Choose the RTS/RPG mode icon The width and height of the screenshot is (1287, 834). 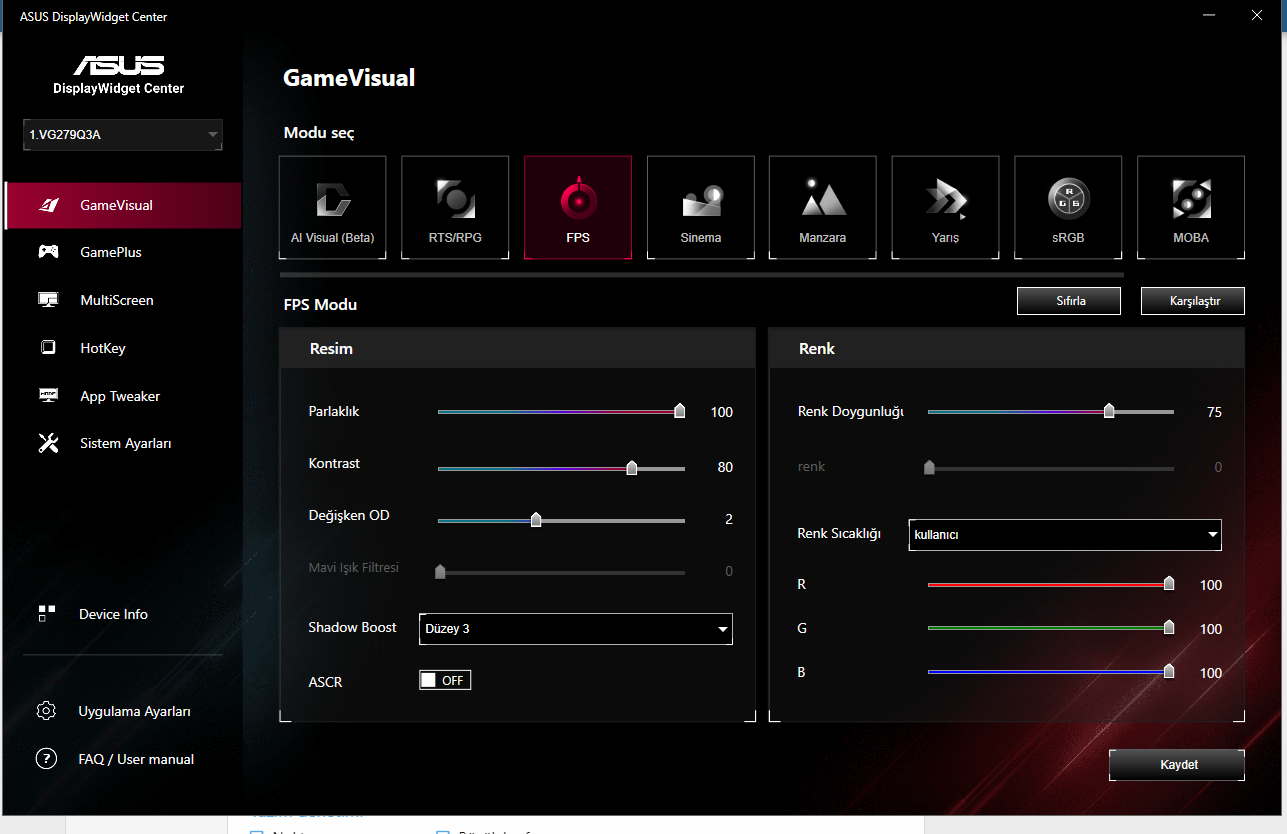point(455,199)
